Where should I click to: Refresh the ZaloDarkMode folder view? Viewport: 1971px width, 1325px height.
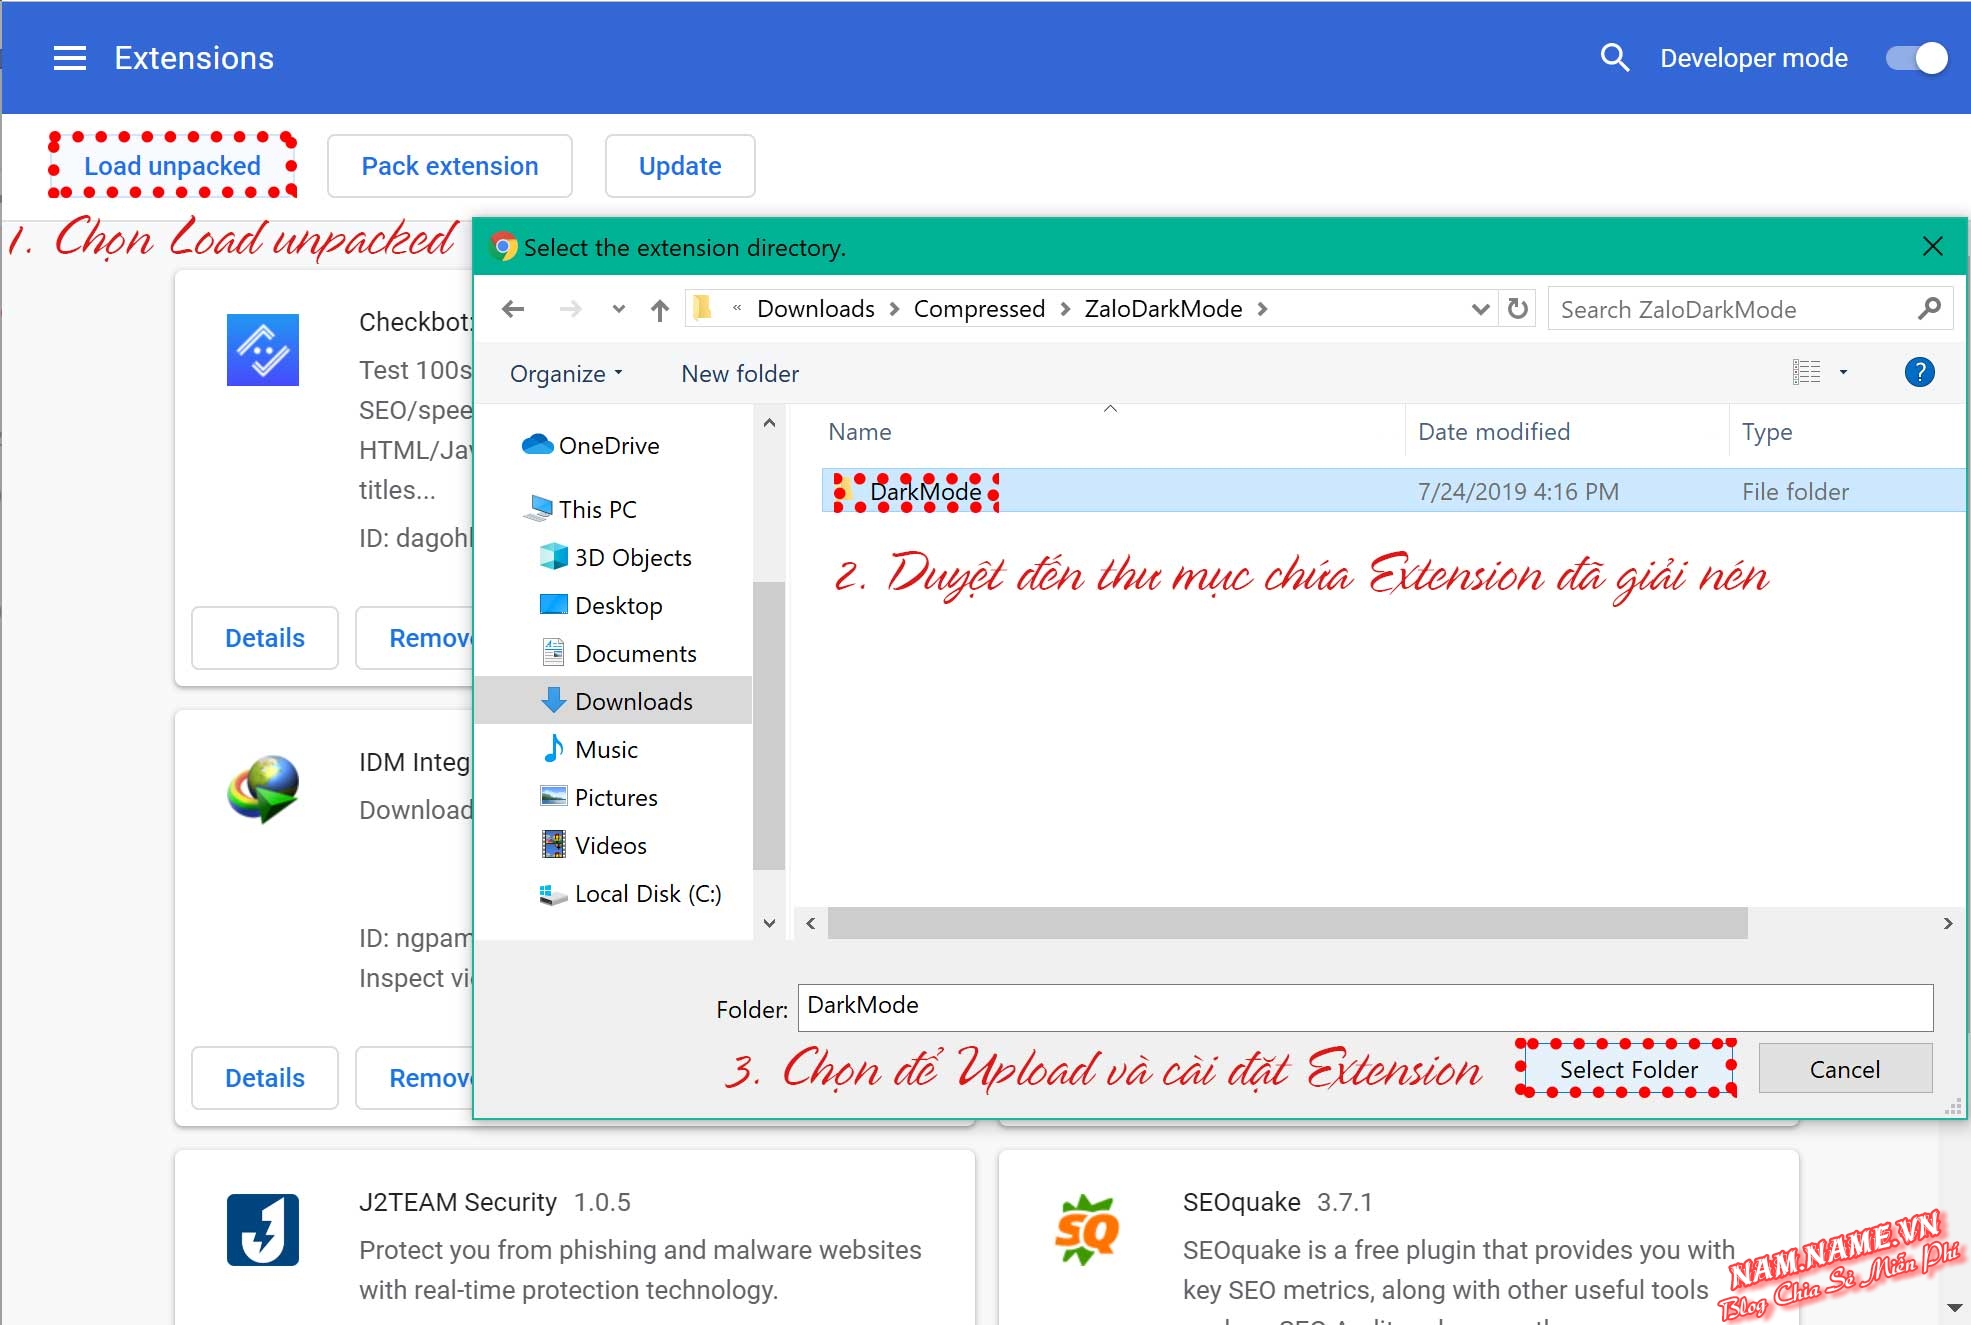pyautogui.click(x=1517, y=308)
